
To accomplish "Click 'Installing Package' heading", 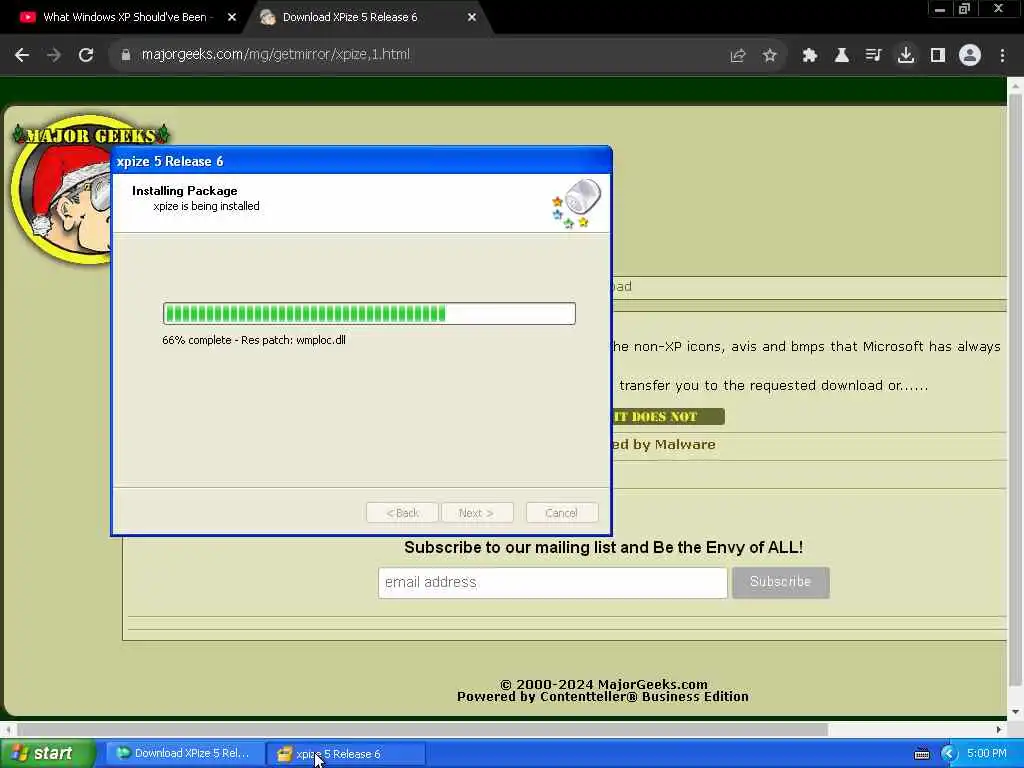I will click(185, 191).
